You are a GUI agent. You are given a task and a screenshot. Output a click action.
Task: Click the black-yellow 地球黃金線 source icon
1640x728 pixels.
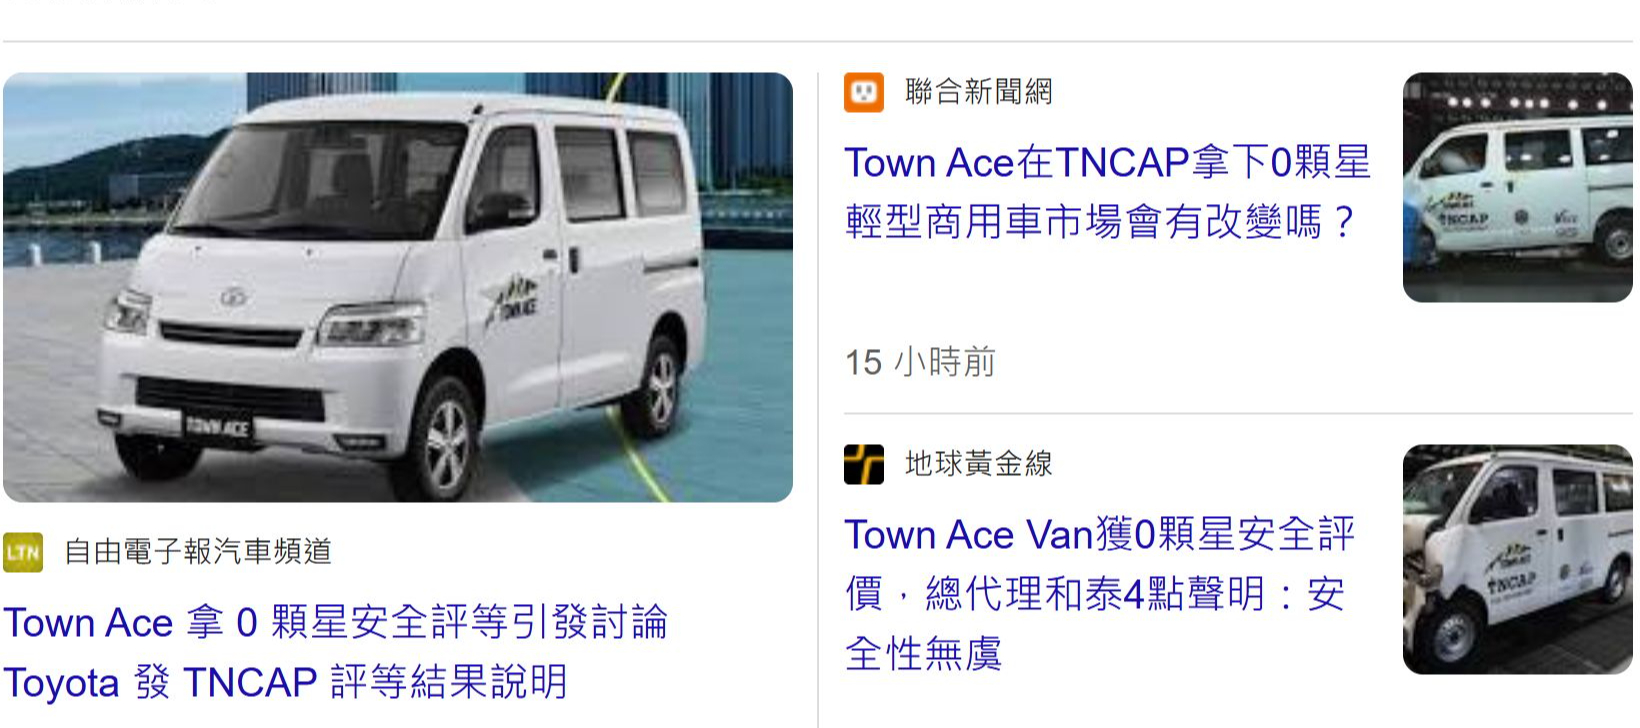click(x=864, y=464)
